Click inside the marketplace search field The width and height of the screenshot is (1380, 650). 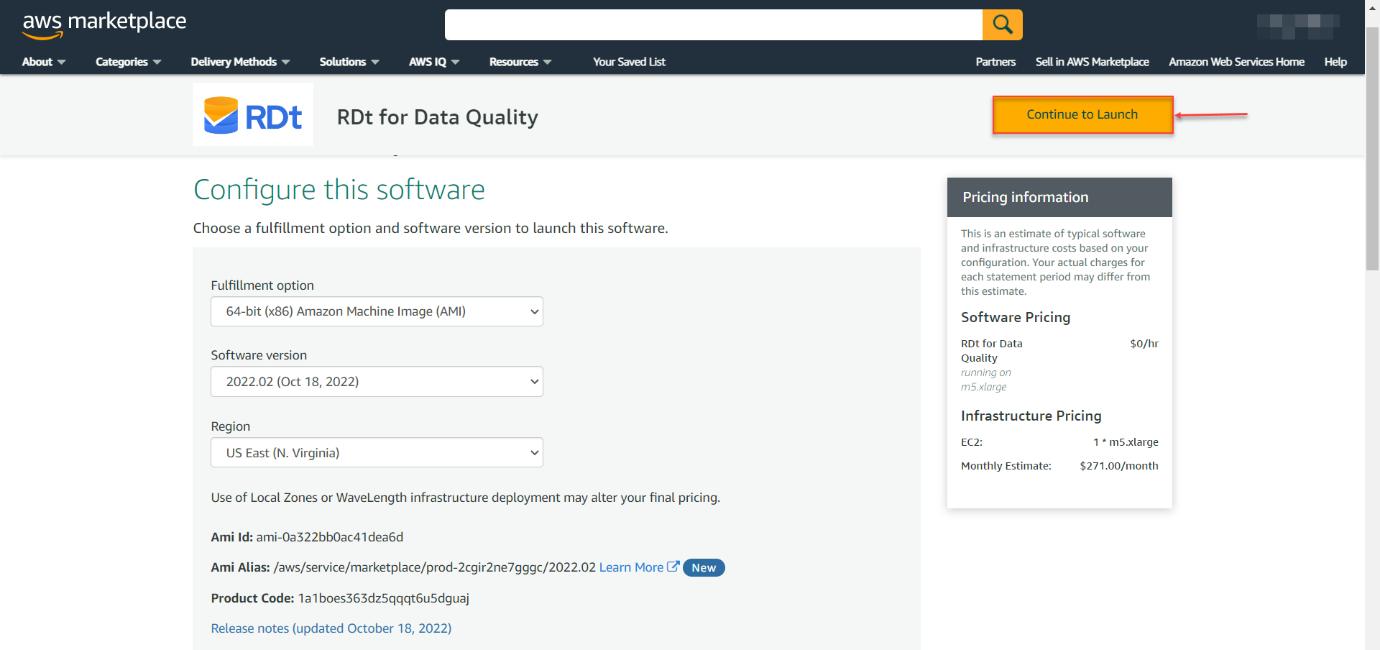[x=713, y=25]
